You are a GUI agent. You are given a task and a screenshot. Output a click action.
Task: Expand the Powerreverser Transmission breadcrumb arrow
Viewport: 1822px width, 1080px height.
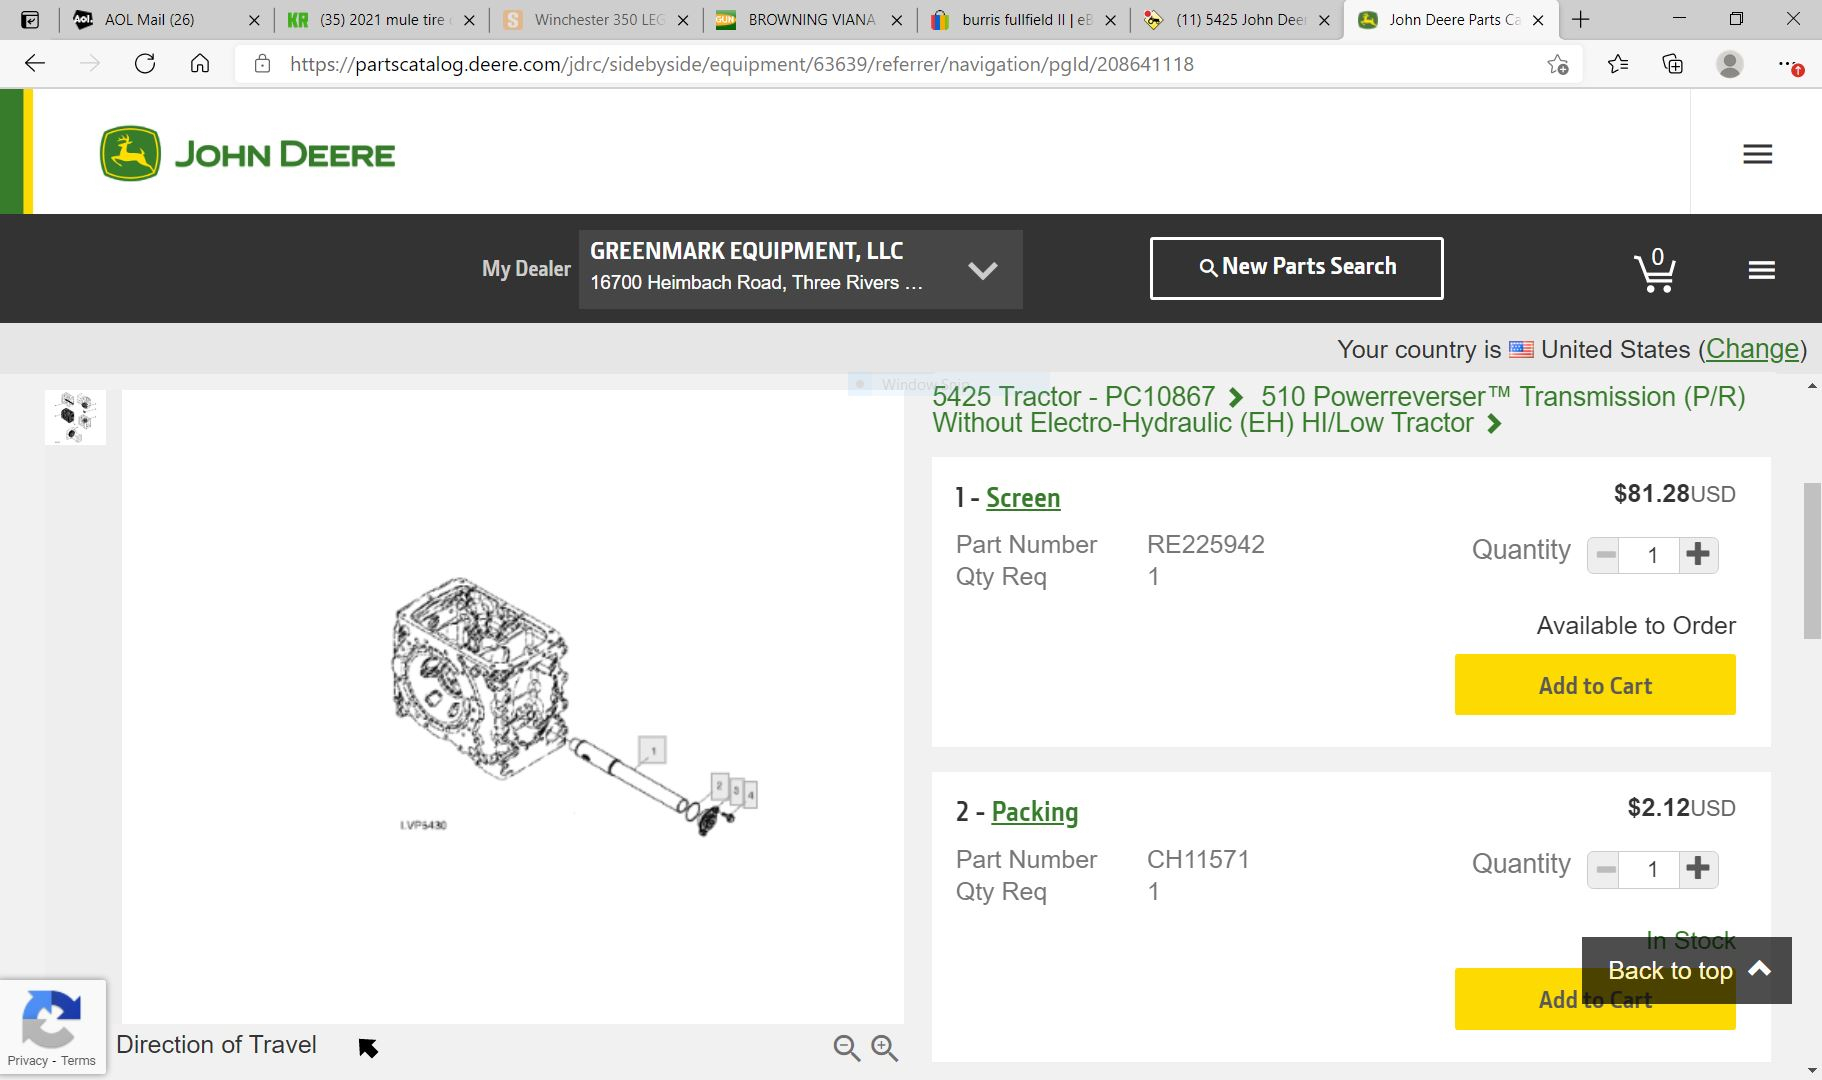point(1494,424)
